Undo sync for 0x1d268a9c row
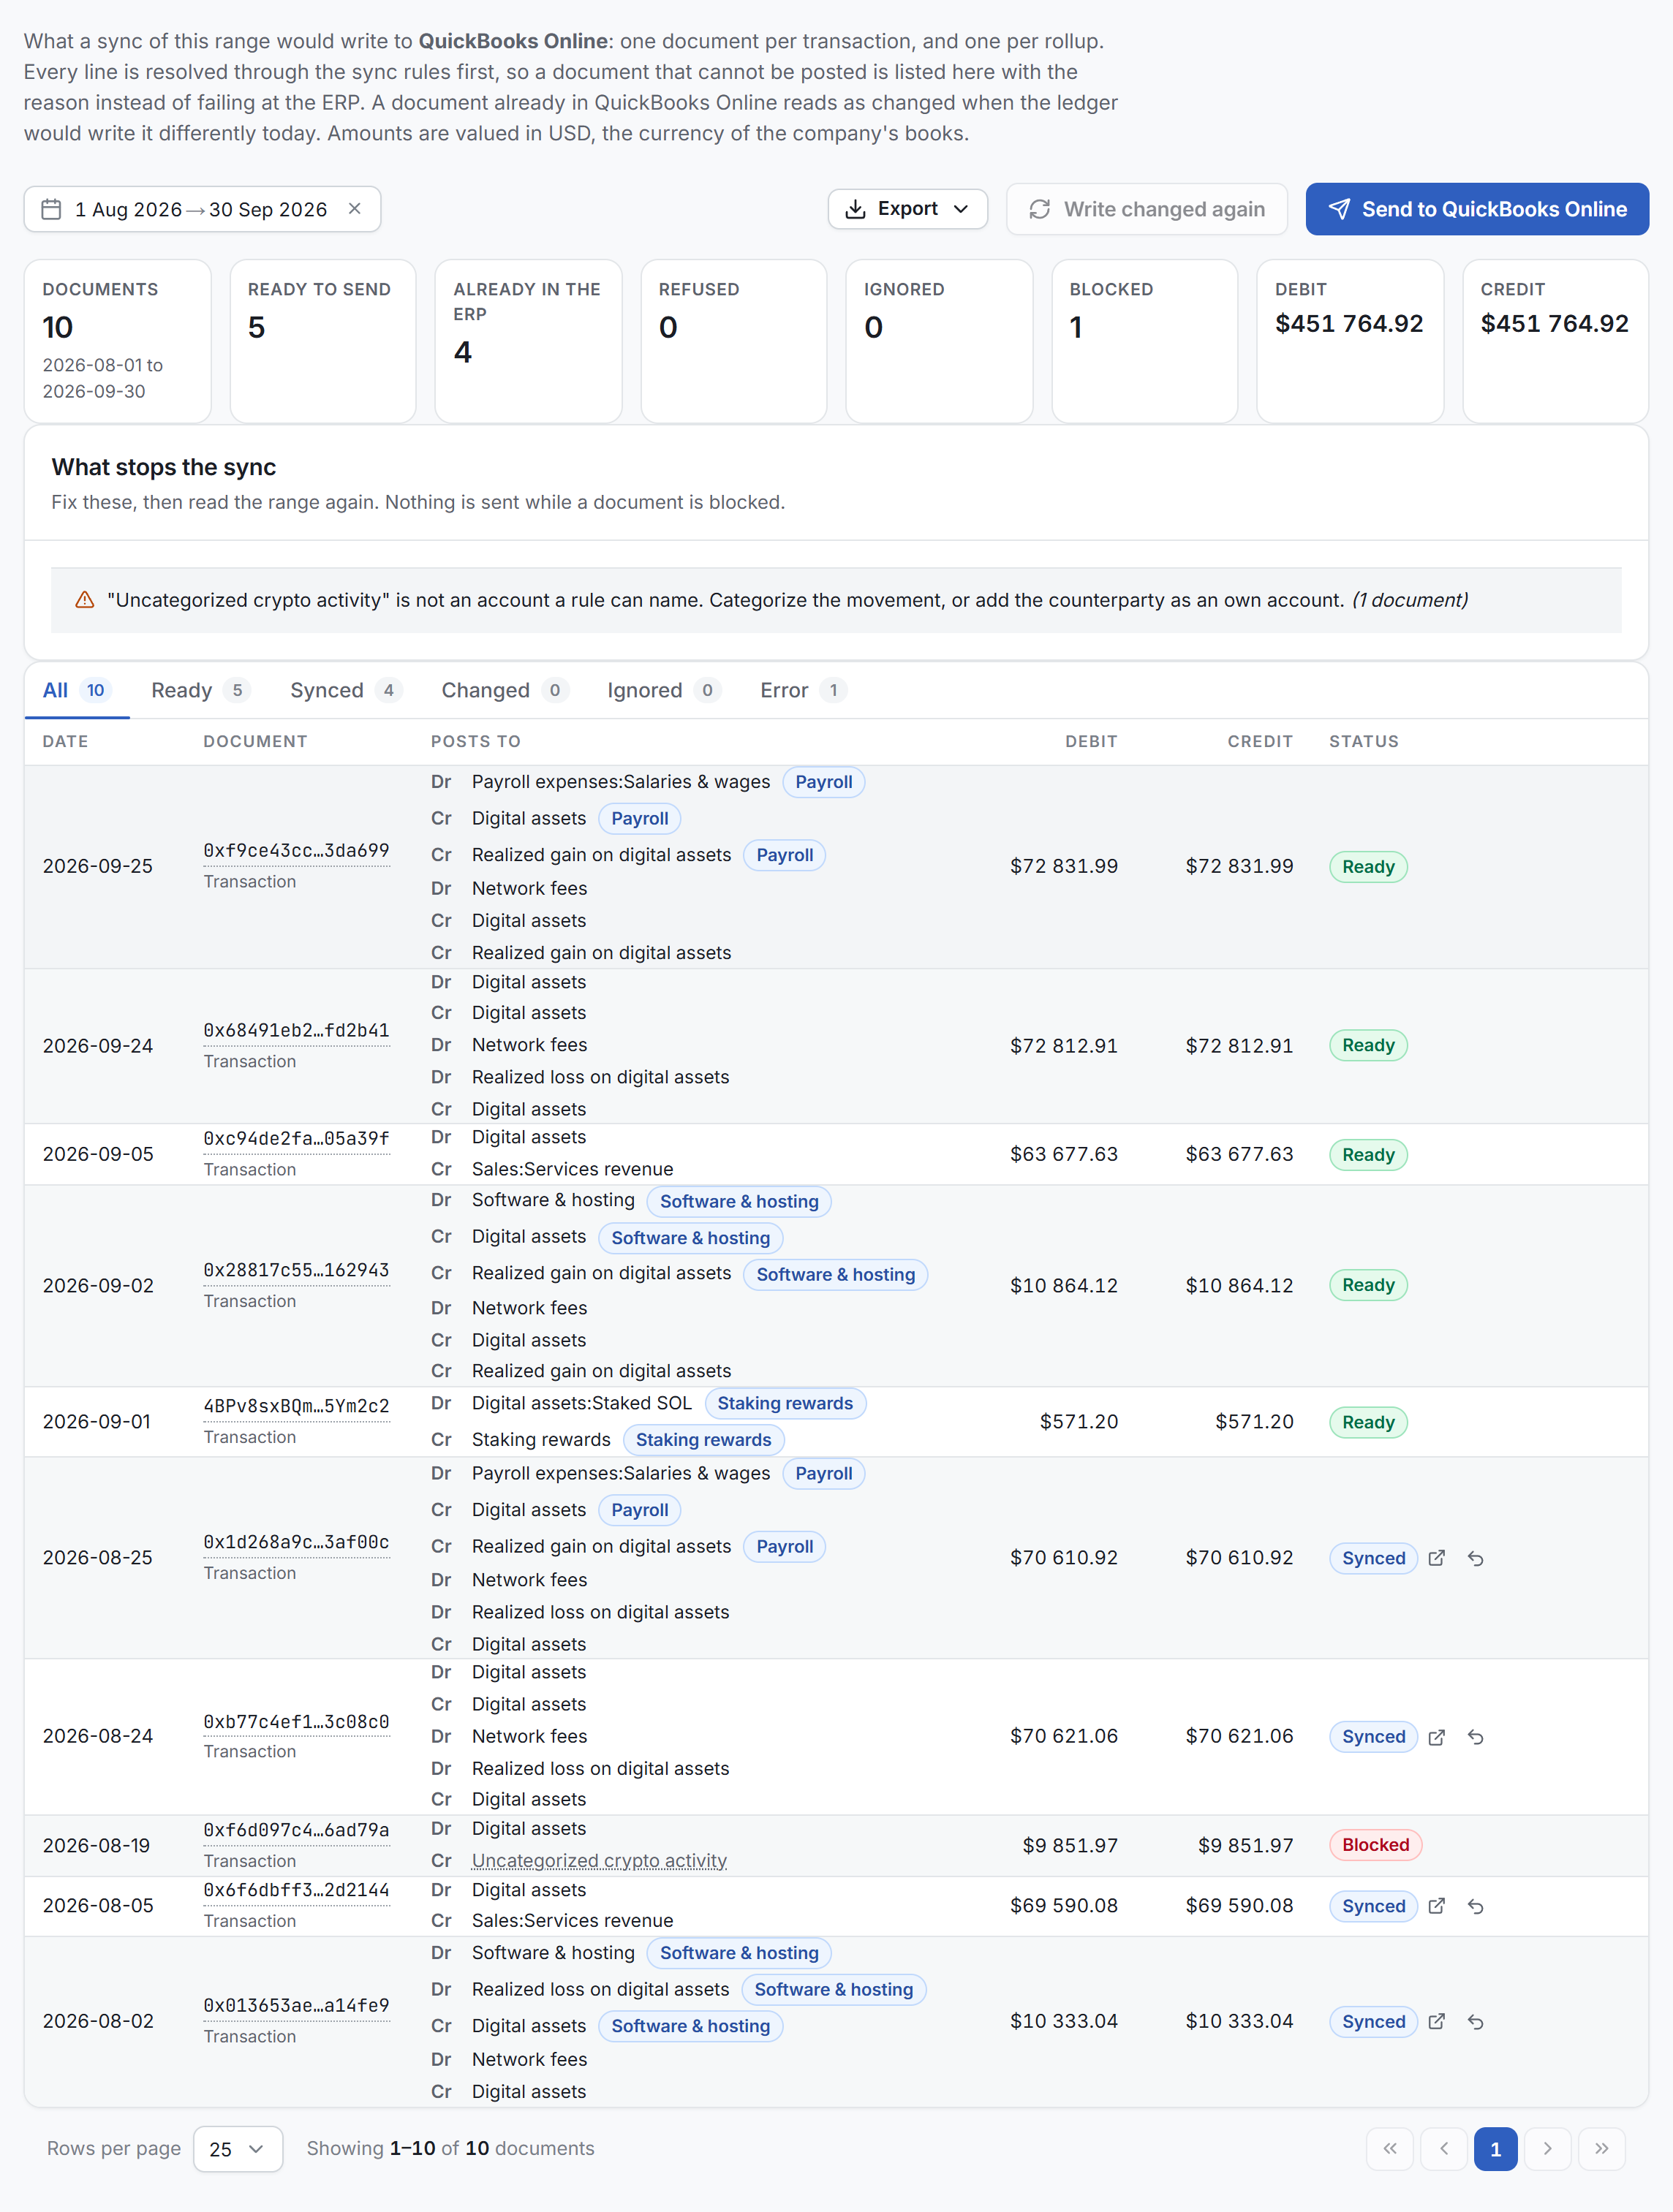The width and height of the screenshot is (1673, 2212). [1475, 1558]
